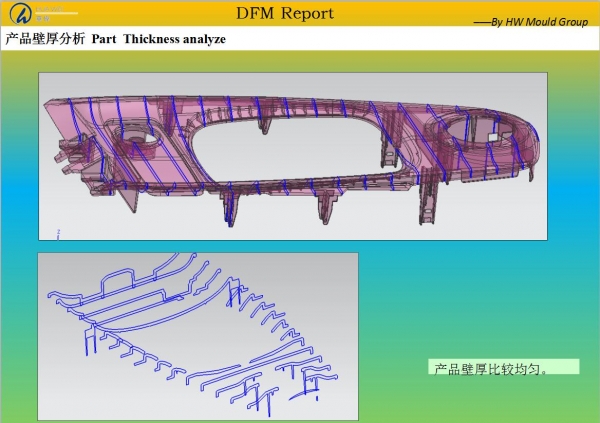Click the HW Mould company logo

point(22,14)
